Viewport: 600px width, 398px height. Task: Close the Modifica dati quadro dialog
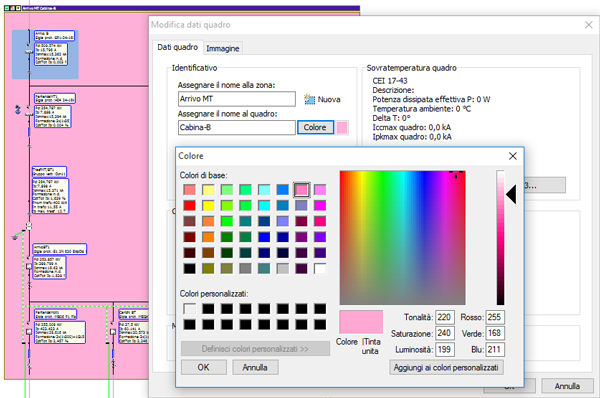(x=589, y=25)
